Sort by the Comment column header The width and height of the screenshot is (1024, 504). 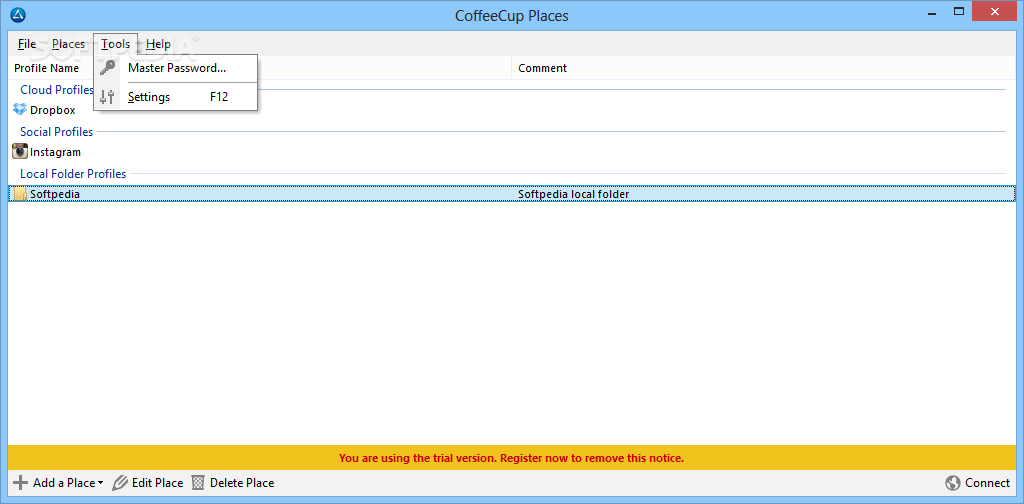tap(763, 68)
